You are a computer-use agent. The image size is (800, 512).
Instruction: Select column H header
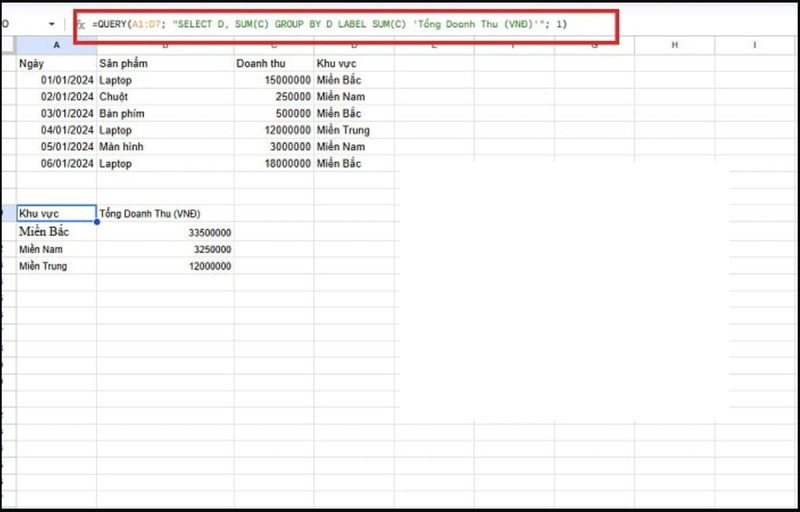pyautogui.click(x=674, y=45)
